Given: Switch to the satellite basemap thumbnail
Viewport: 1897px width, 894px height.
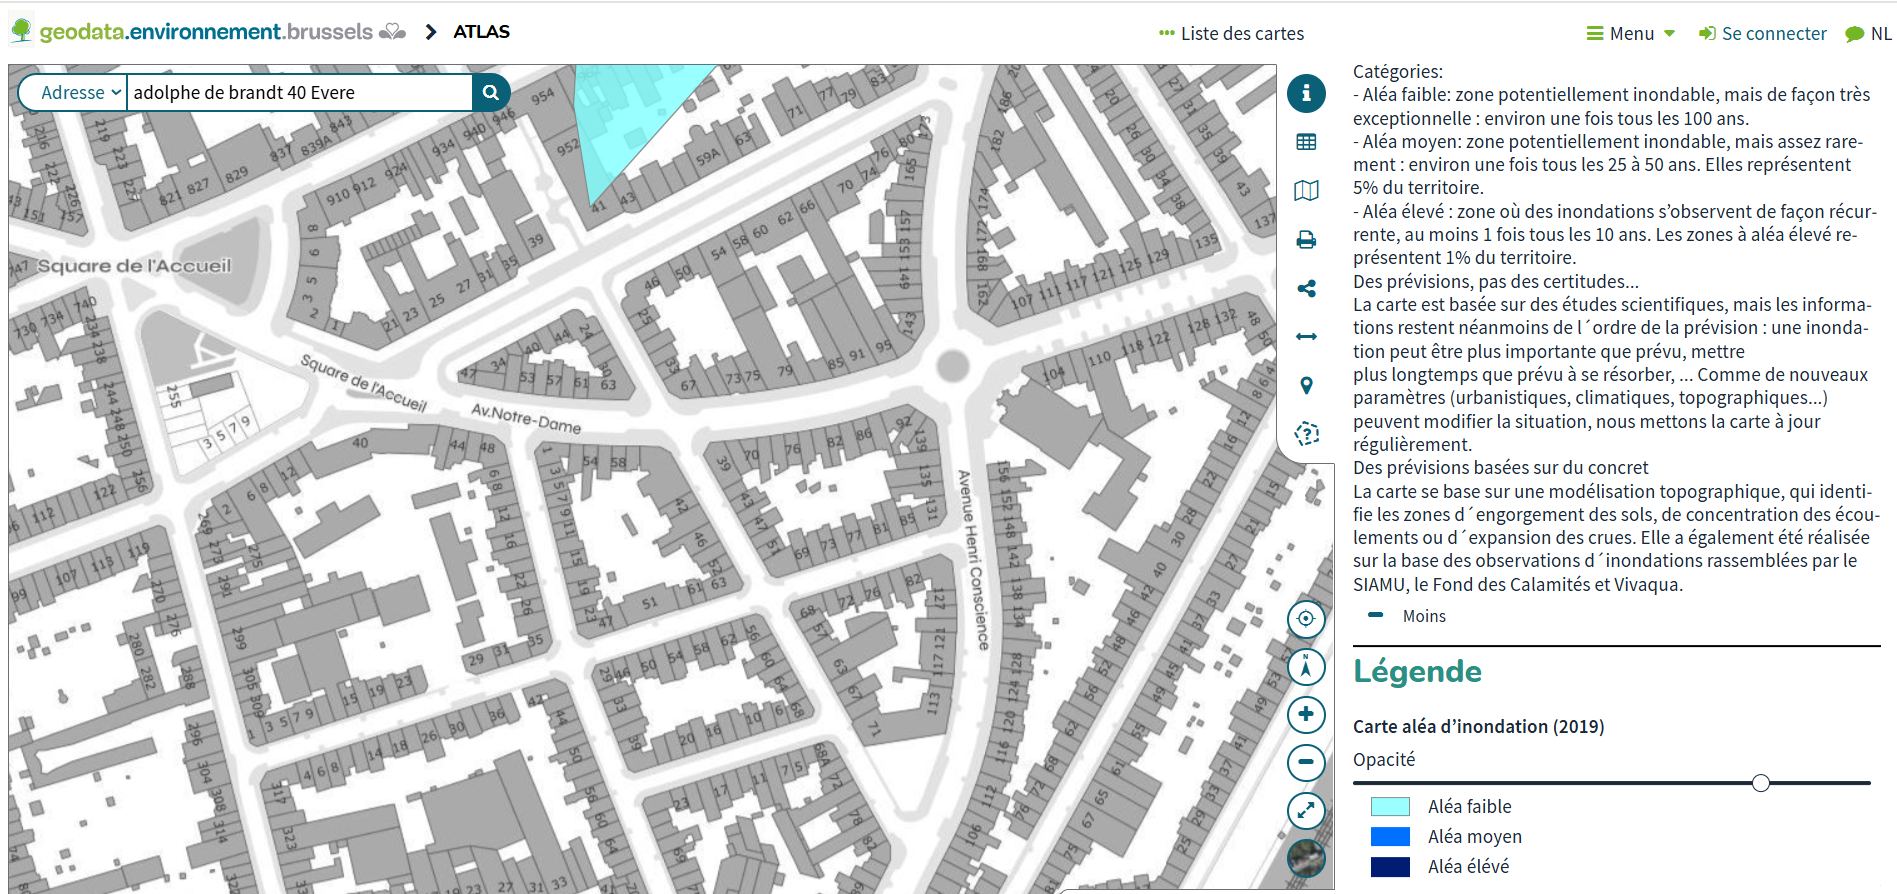Looking at the screenshot, I should pos(1306,858).
